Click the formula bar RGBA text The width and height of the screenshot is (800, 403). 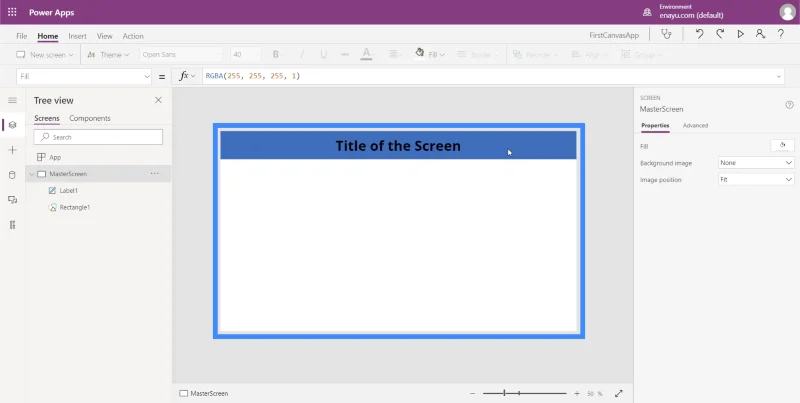pyautogui.click(x=253, y=76)
